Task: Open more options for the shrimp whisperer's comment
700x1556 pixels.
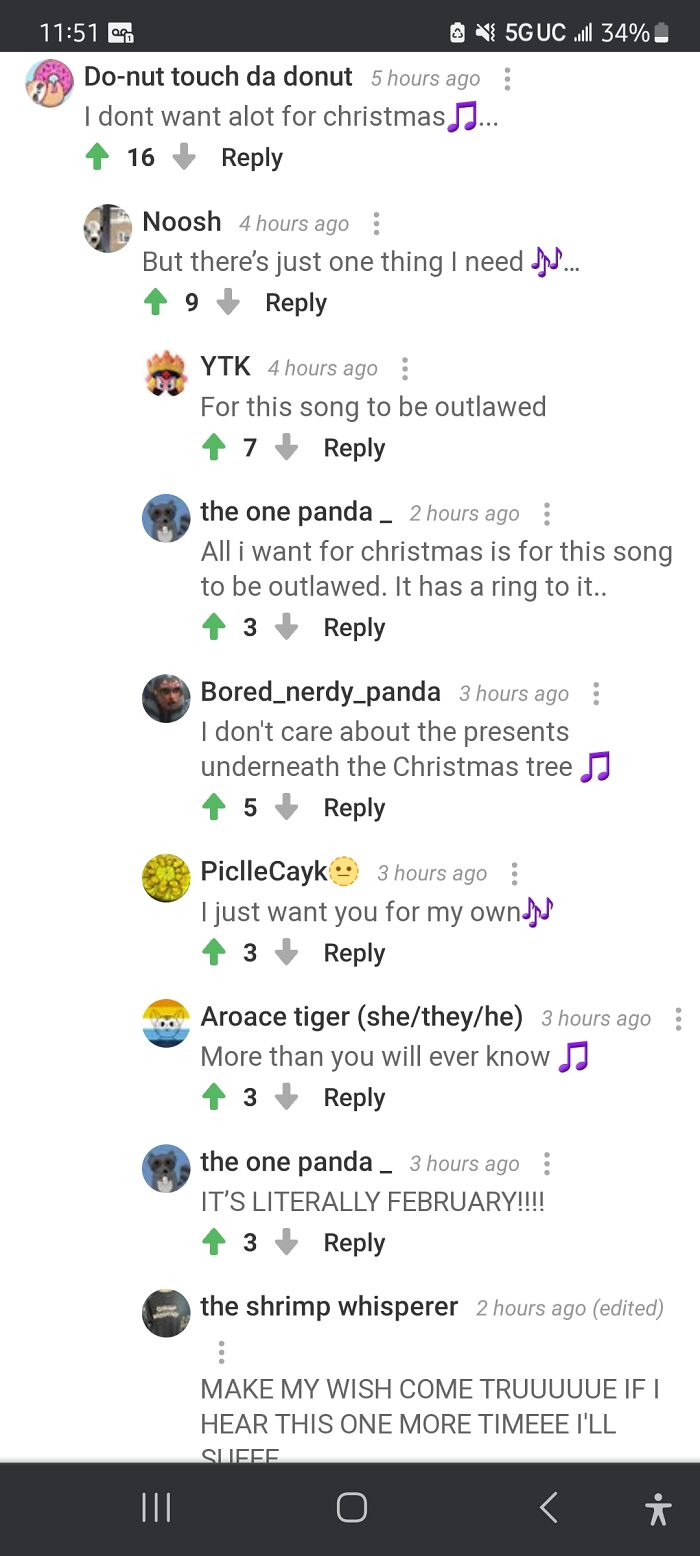Action: click(221, 1353)
